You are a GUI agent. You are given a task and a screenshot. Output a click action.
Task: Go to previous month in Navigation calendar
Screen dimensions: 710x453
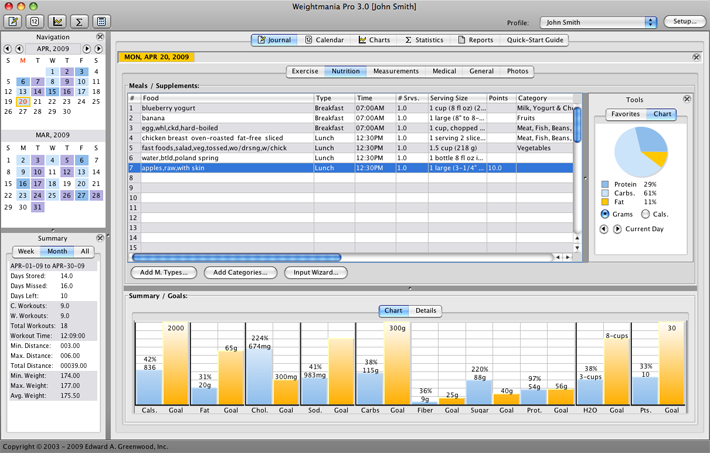19,48
